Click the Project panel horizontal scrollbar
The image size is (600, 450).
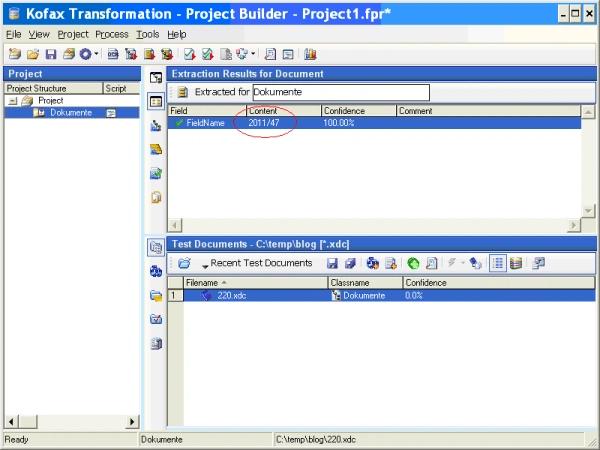point(70,420)
